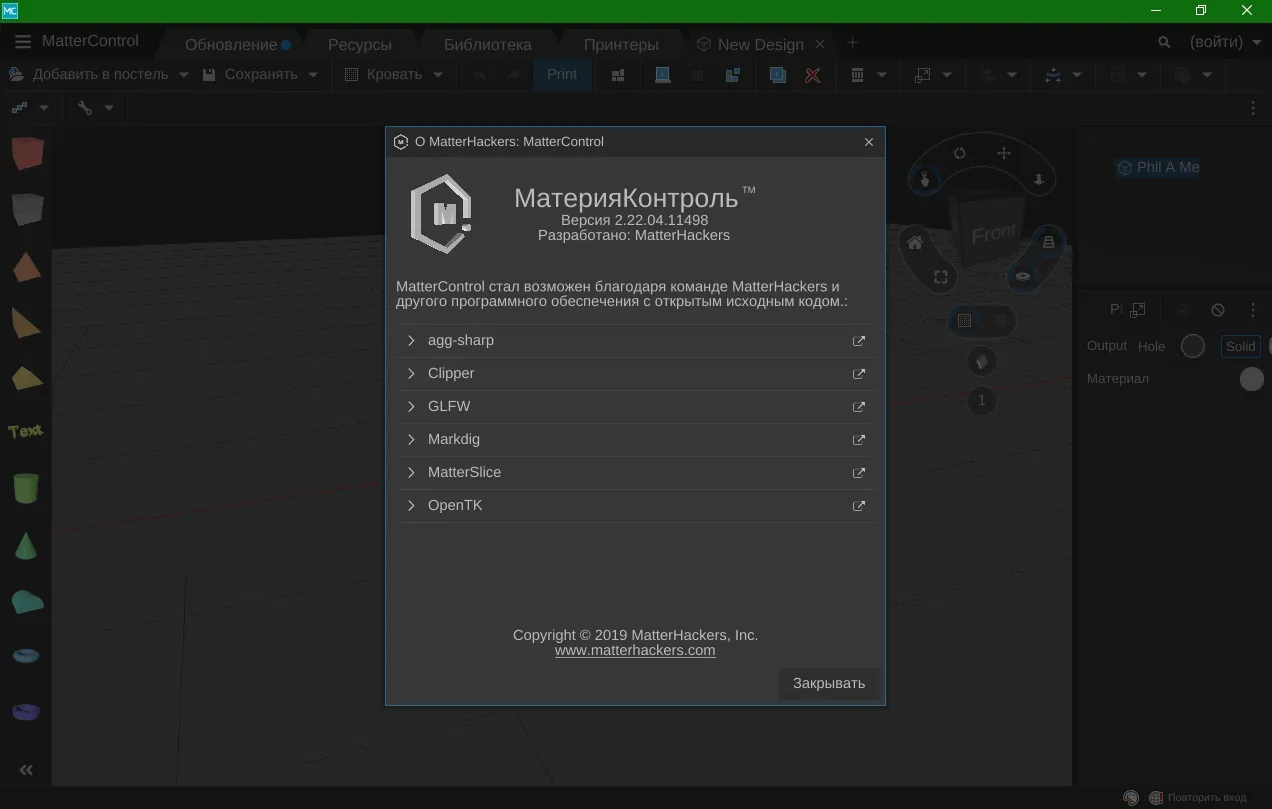The image size is (1272, 809).
Task: Switch to the Принтеры tab
Action: [621, 45]
